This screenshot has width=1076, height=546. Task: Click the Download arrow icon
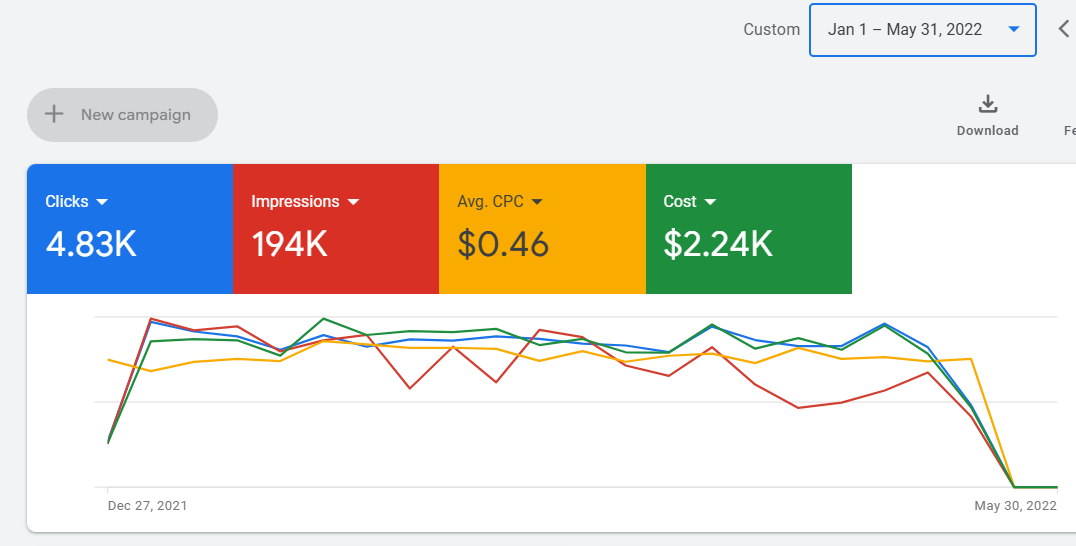pos(987,104)
